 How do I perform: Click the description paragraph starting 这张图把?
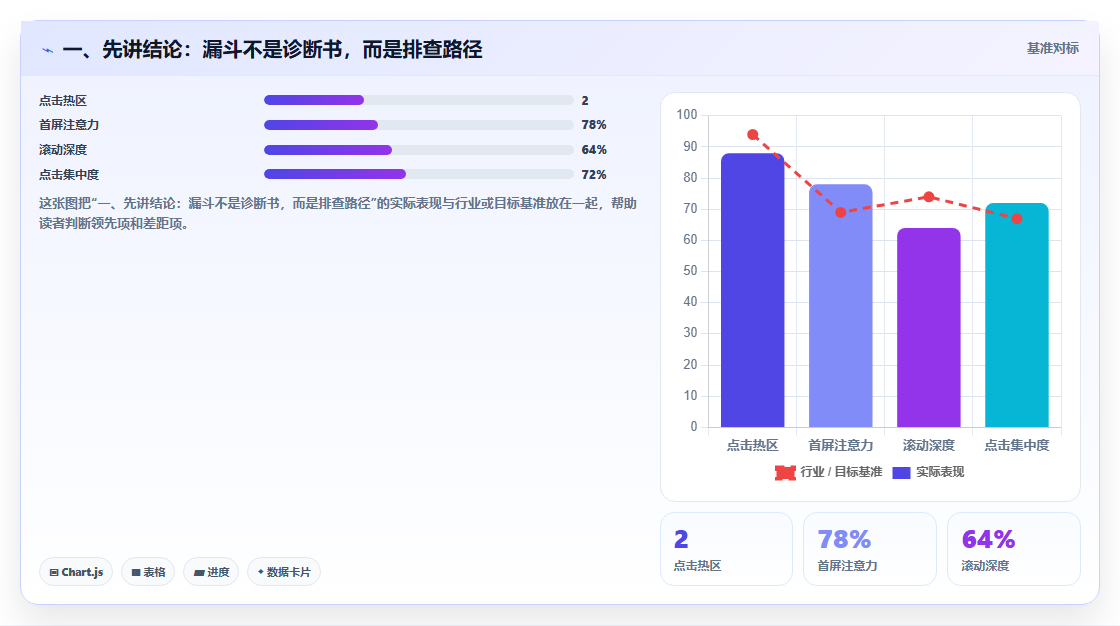pos(338,214)
